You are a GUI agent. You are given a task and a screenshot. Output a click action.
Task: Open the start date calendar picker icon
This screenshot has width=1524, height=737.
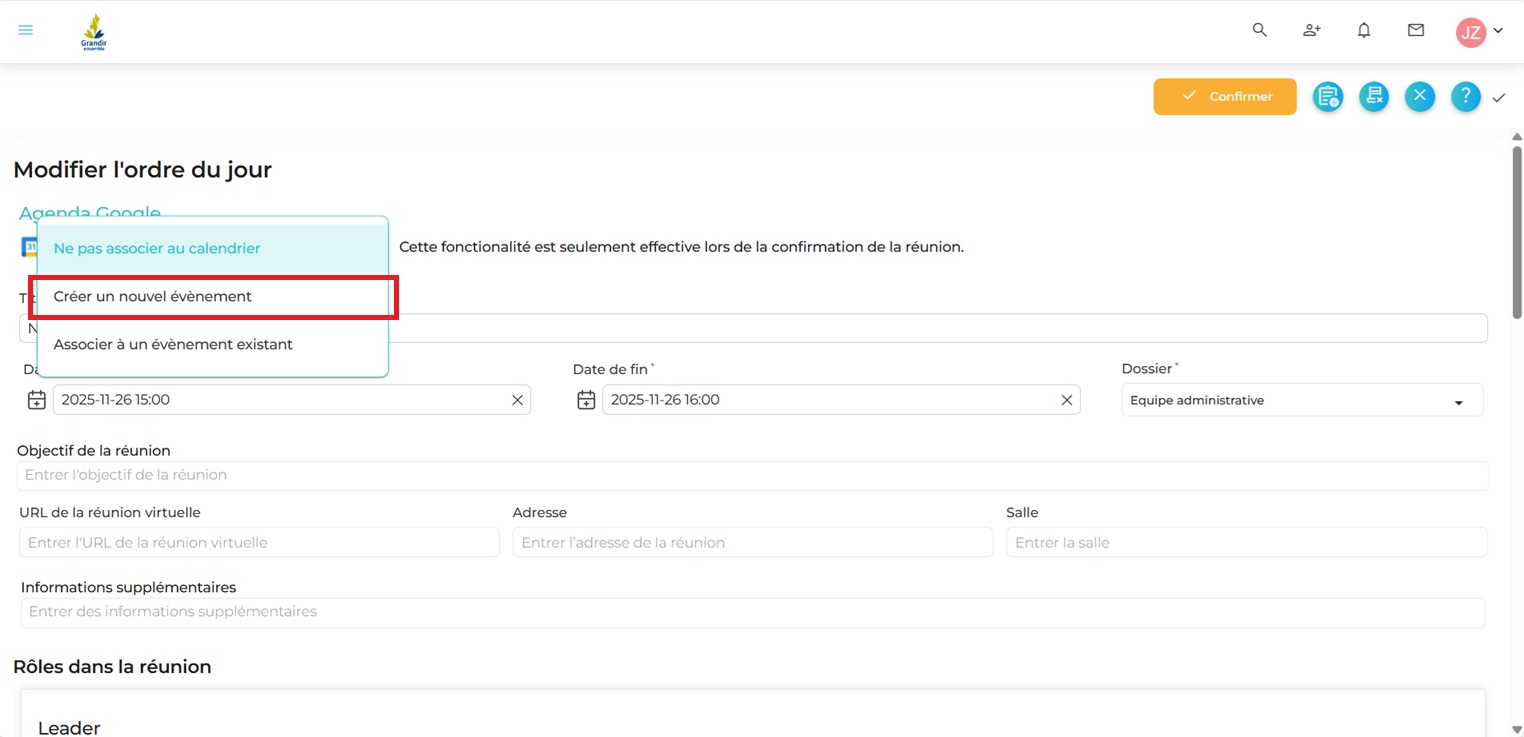point(37,400)
